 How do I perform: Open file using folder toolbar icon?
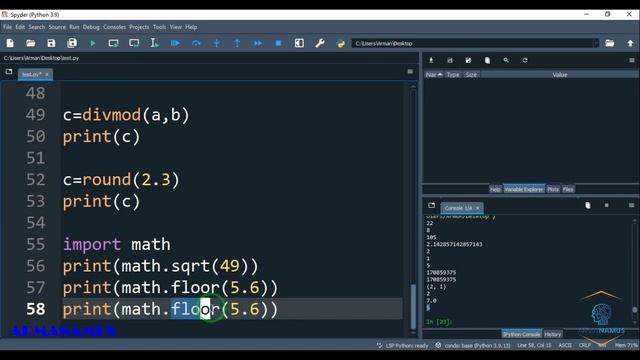pyautogui.click(x=31, y=43)
